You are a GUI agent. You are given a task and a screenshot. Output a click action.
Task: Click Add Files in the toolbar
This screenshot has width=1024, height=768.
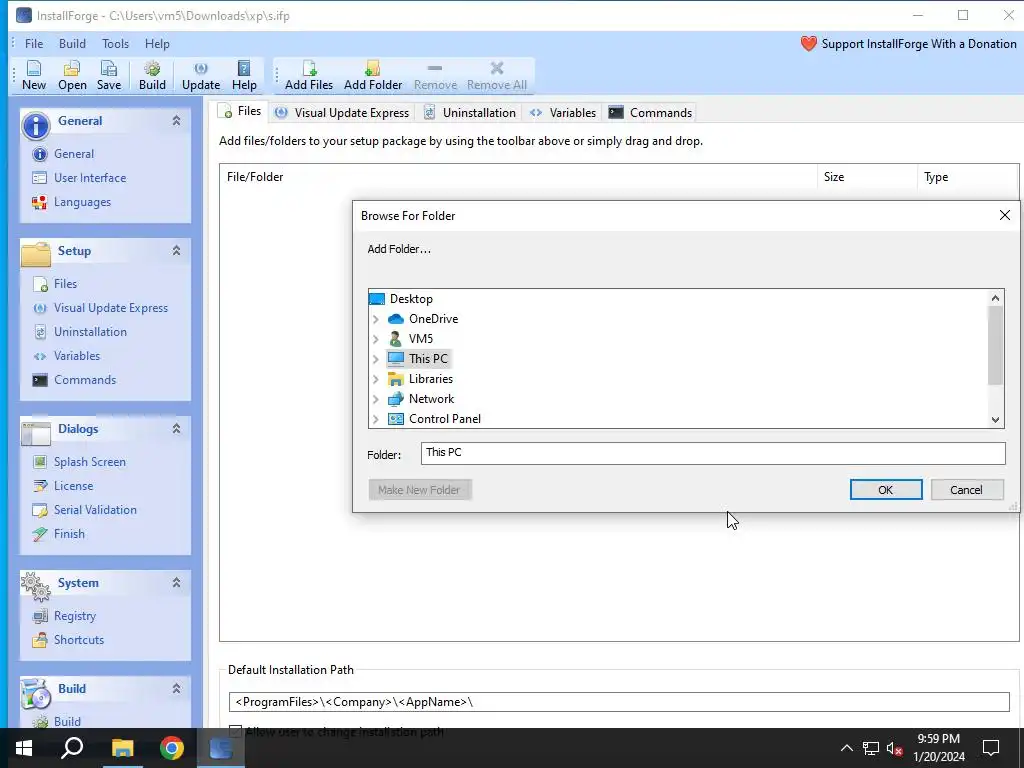(x=309, y=75)
